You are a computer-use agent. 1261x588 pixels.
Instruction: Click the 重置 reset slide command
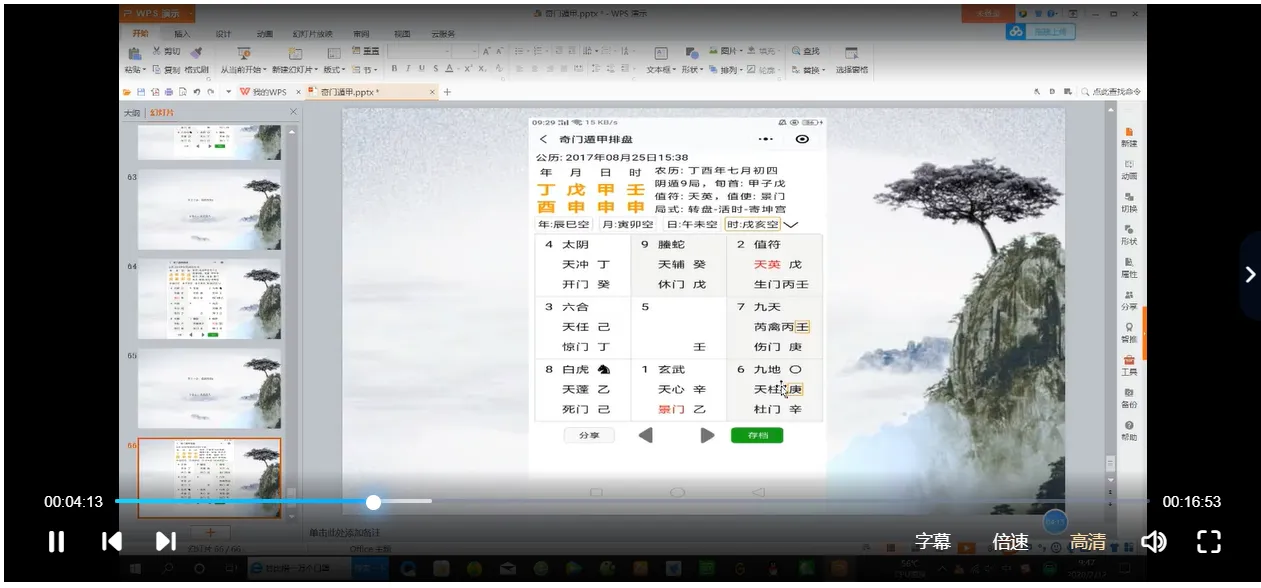(x=365, y=51)
